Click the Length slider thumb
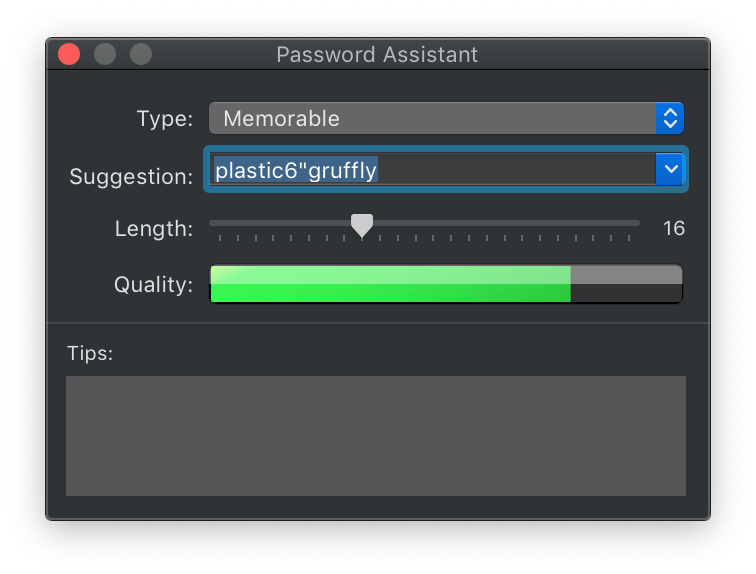The width and height of the screenshot is (756, 574). [x=362, y=225]
